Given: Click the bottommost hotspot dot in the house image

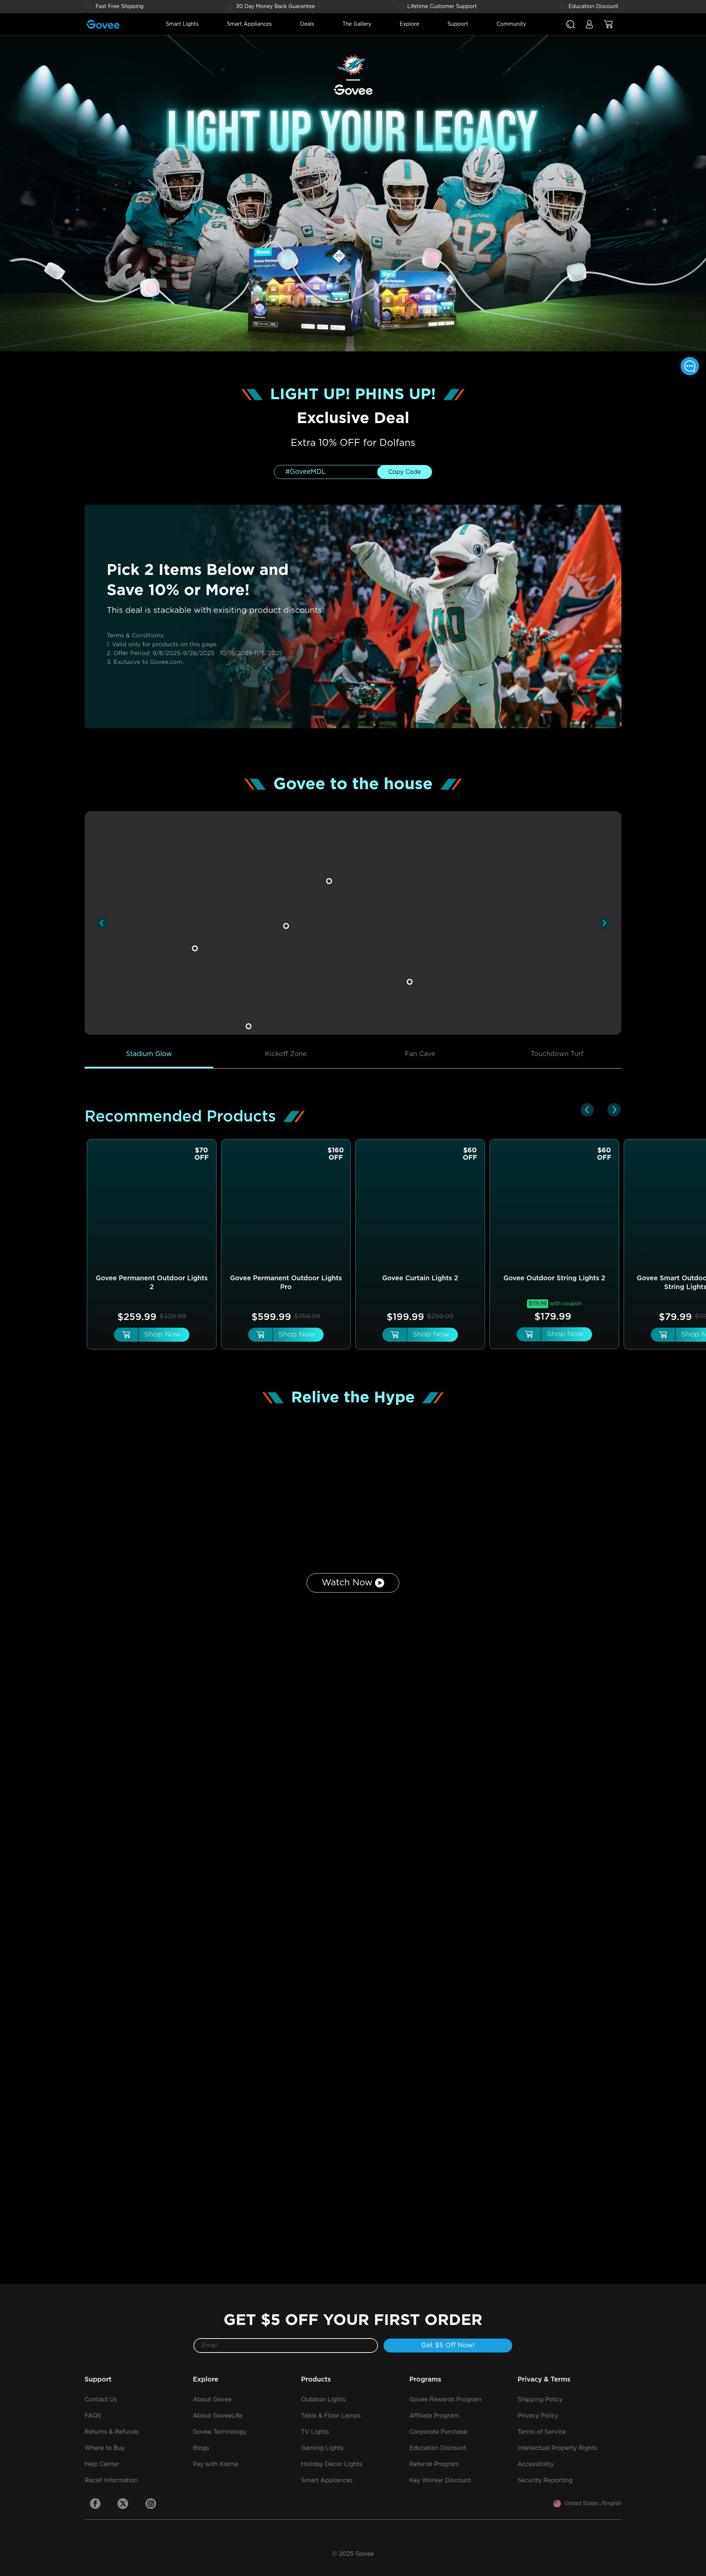Looking at the screenshot, I should (249, 1026).
